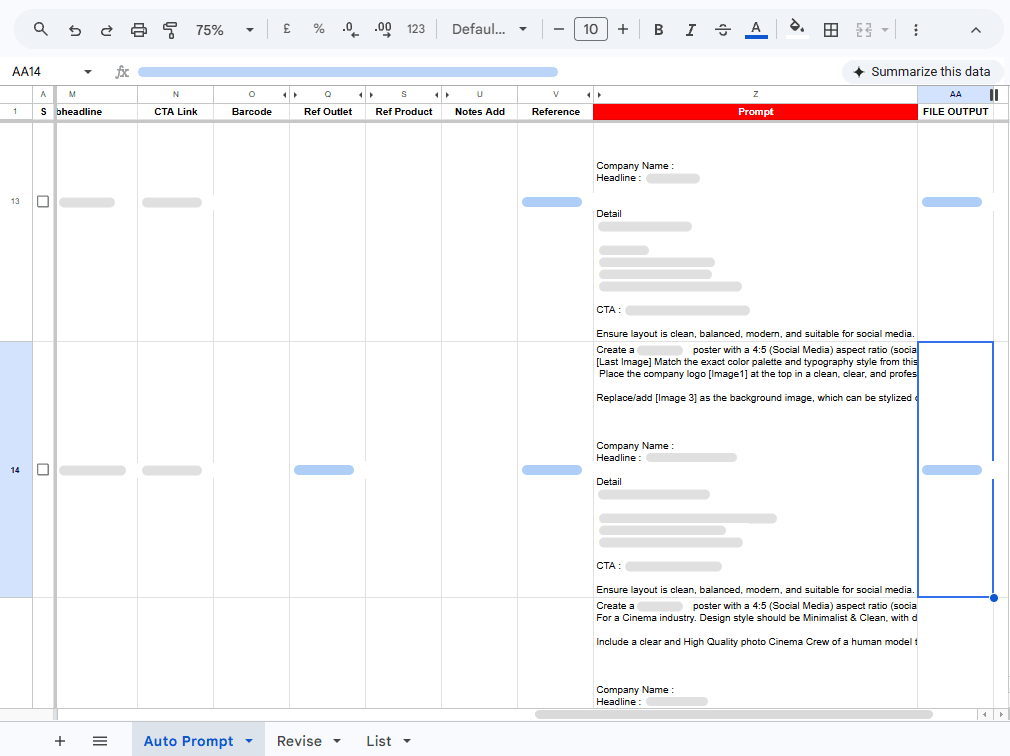The image size is (1010, 756).
Task: Select the FILE OUTPUT header cell
Action: pyautogui.click(x=955, y=111)
